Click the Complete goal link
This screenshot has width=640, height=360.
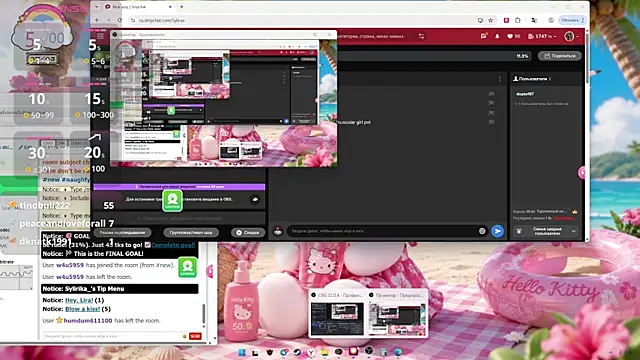[x=173, y=245]
